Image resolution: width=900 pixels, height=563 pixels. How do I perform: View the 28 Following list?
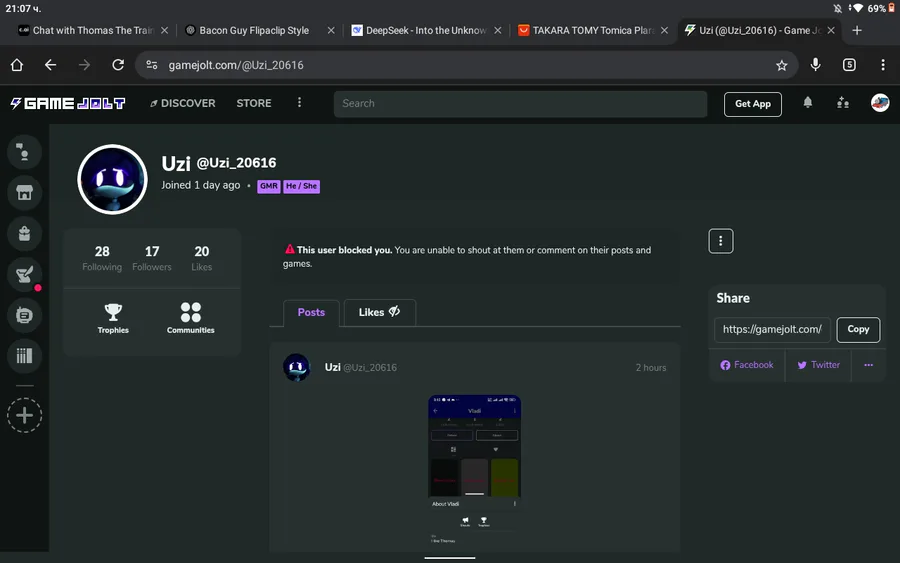click(102, 258)
